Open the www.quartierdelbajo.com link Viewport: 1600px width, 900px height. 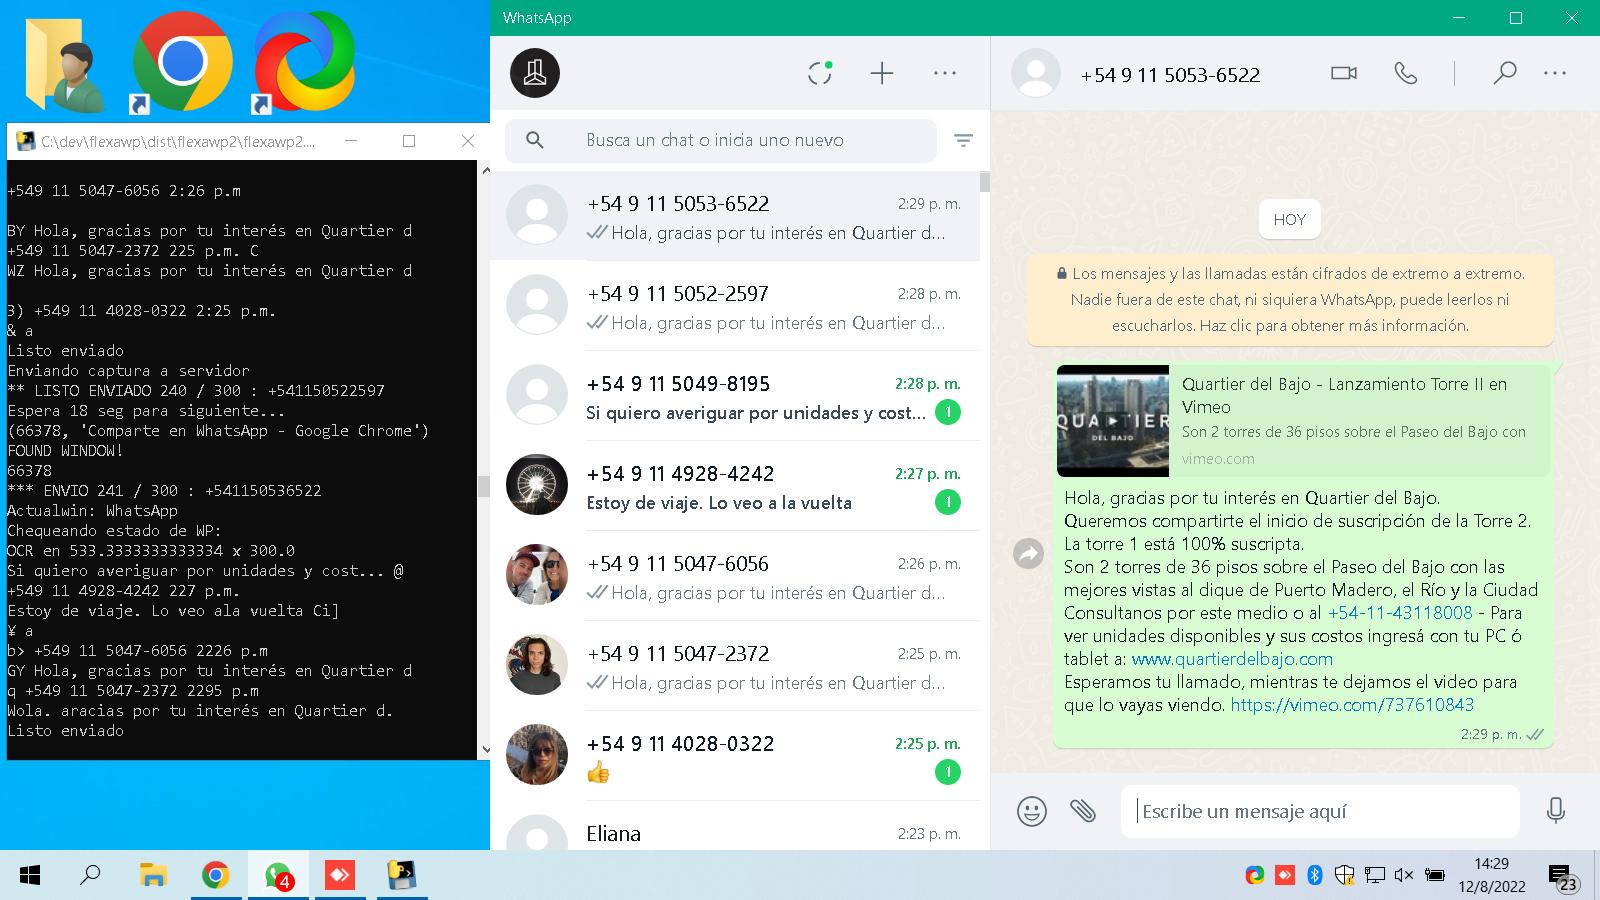pos(1232,659)
